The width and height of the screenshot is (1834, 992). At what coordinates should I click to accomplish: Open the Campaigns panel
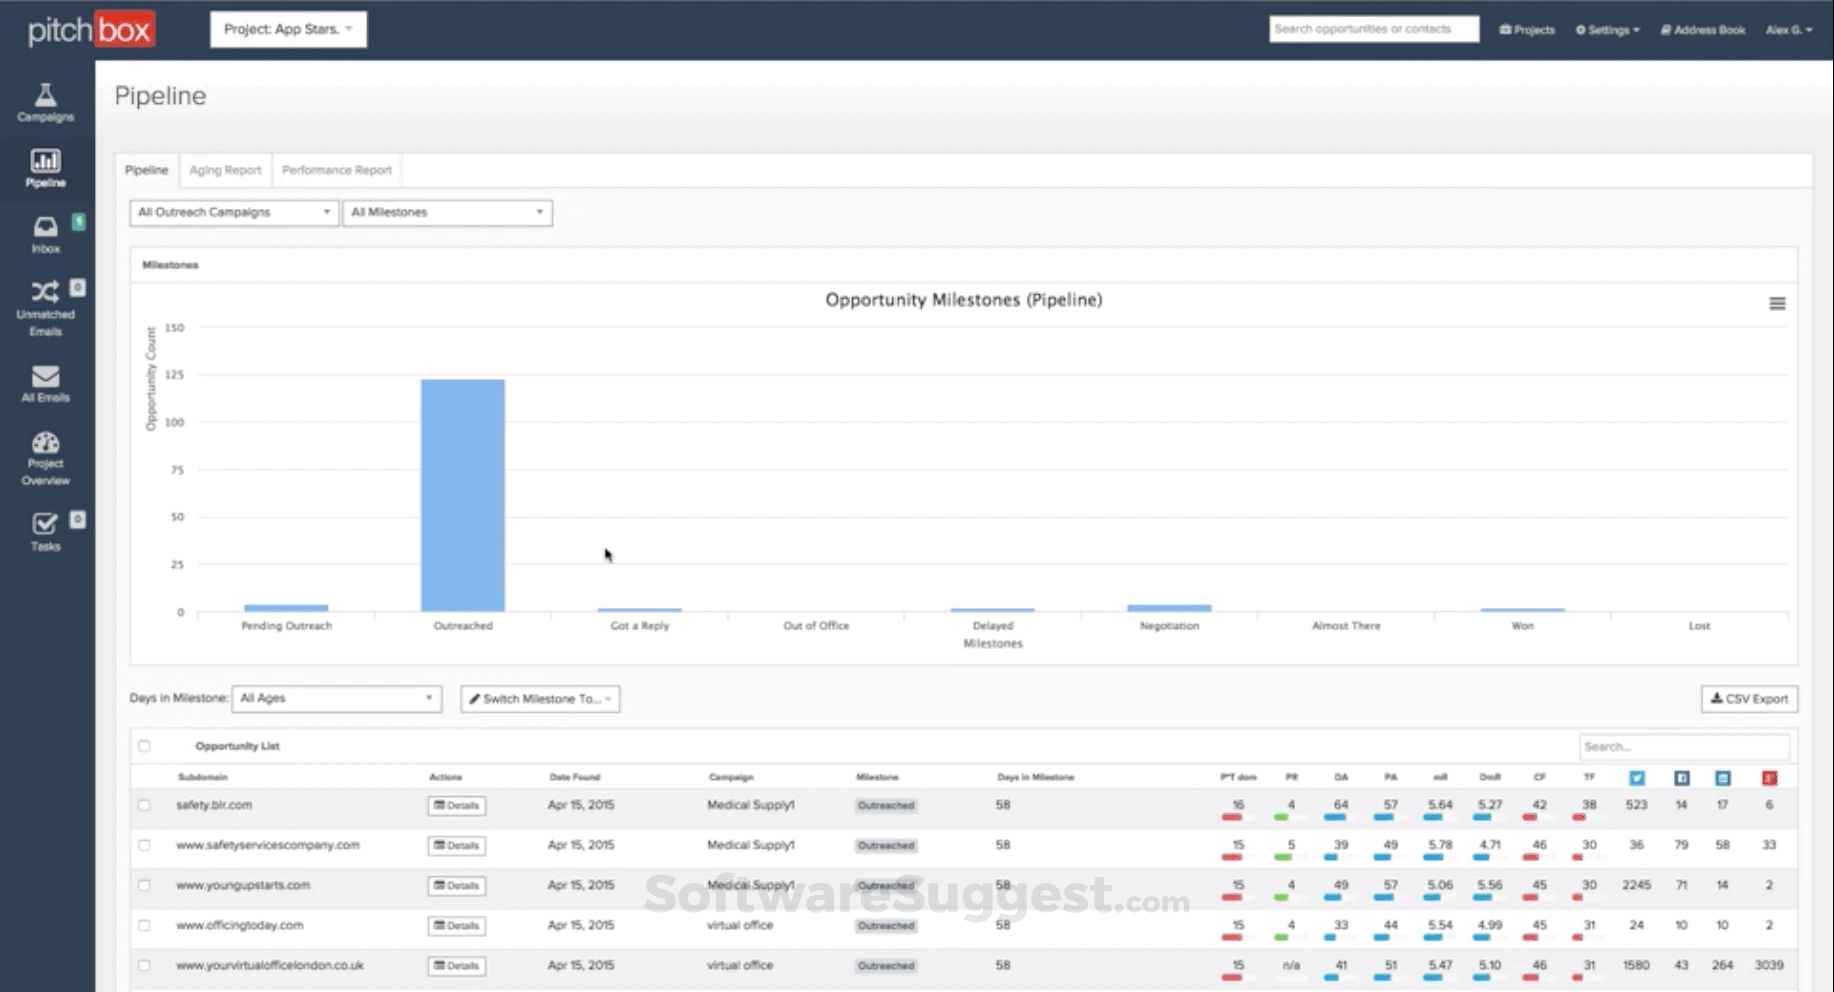click(x=45, y=103)
